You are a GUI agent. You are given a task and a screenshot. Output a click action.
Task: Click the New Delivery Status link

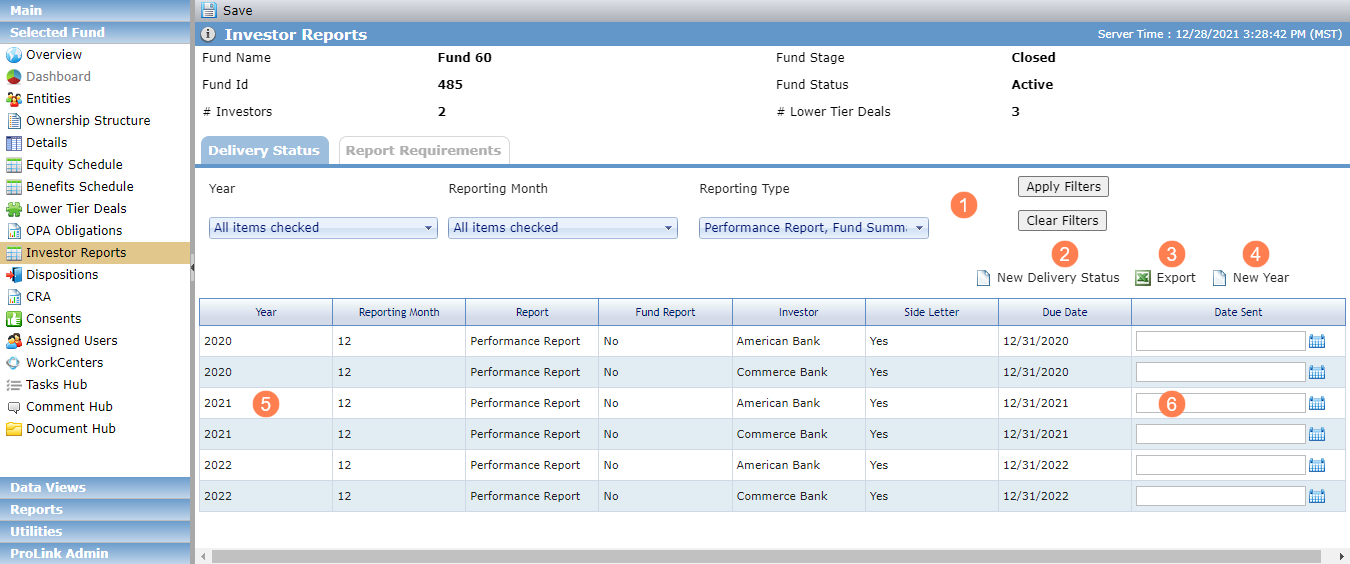(x=1058, y=278)
